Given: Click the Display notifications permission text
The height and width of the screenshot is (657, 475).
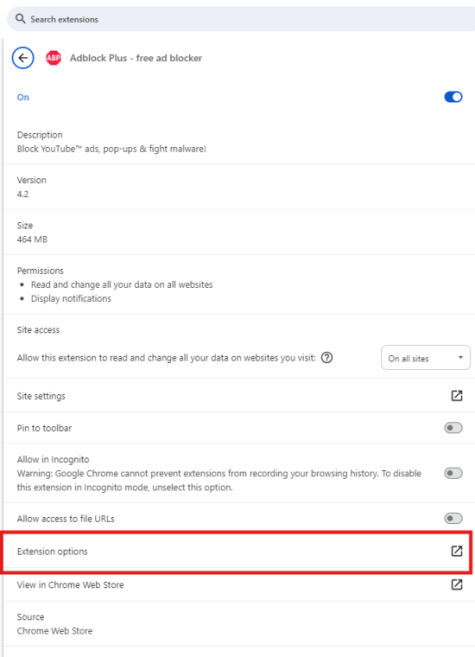Looking at the screenshot, I should 71,298.
